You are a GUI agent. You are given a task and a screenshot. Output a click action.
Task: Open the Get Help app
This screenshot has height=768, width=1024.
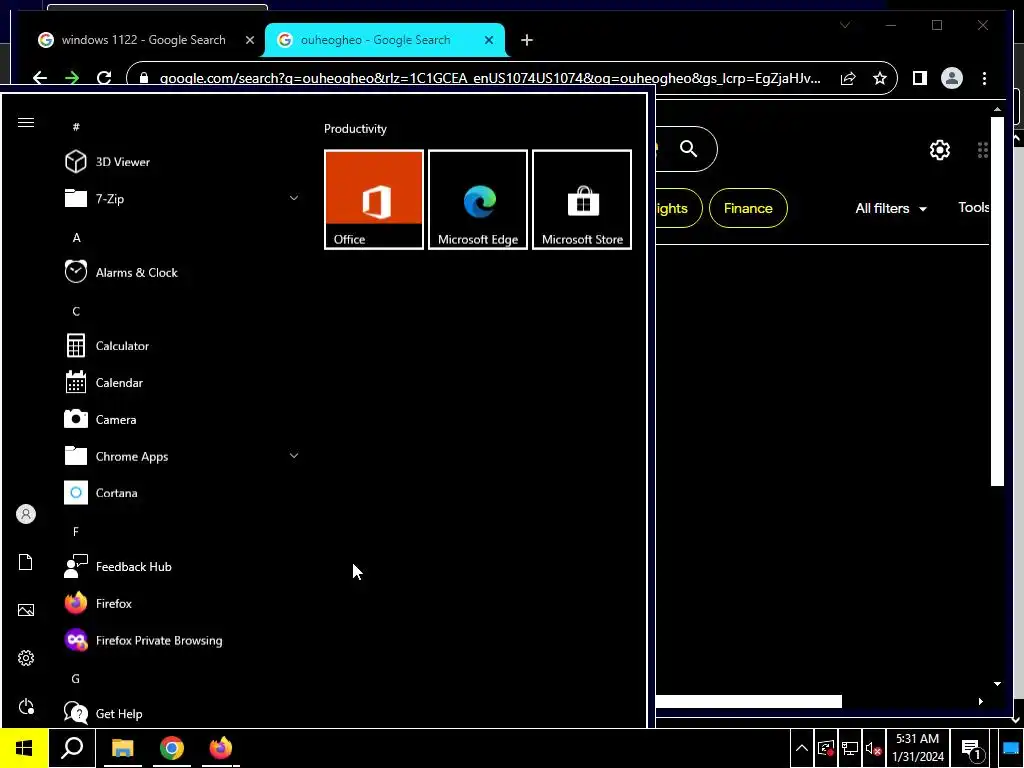point(182,713)
